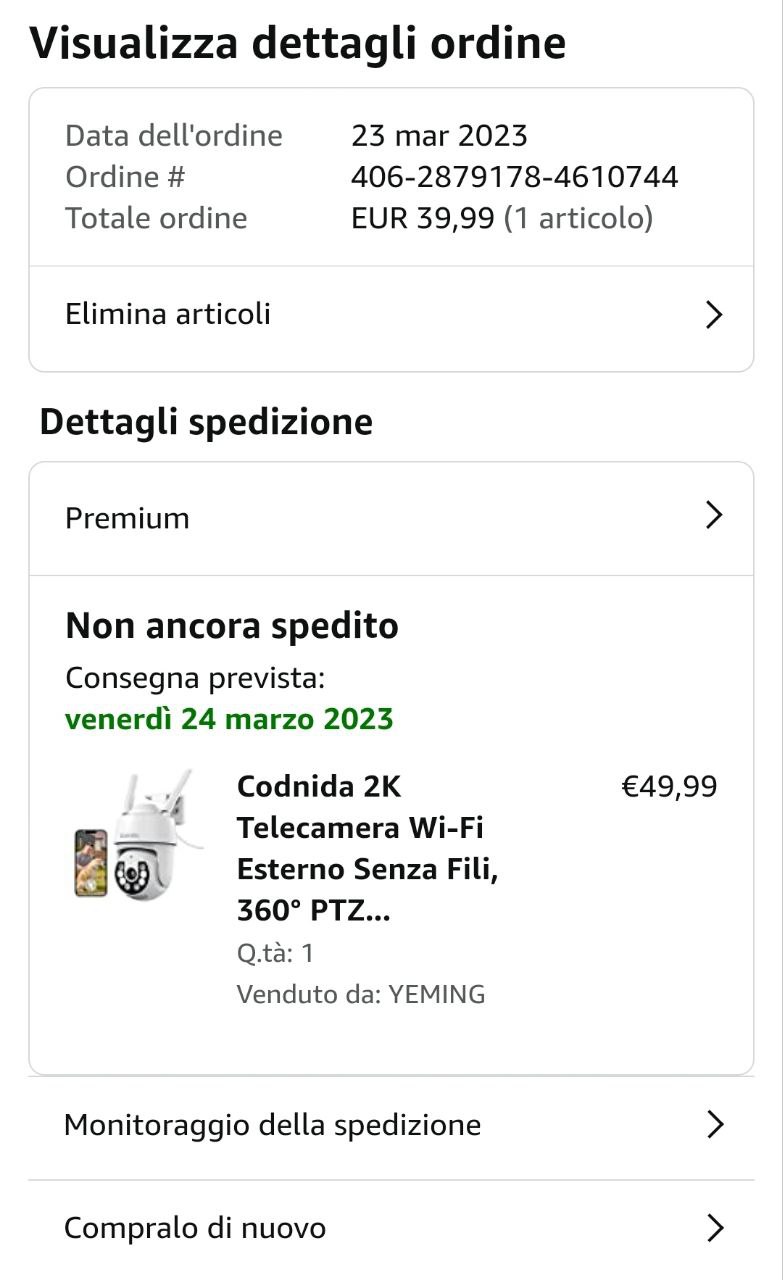The height and width of the screenshot is (1280, 783).
Task: Tap the Dettagli spedizione section heading
Action: [206, 422]
